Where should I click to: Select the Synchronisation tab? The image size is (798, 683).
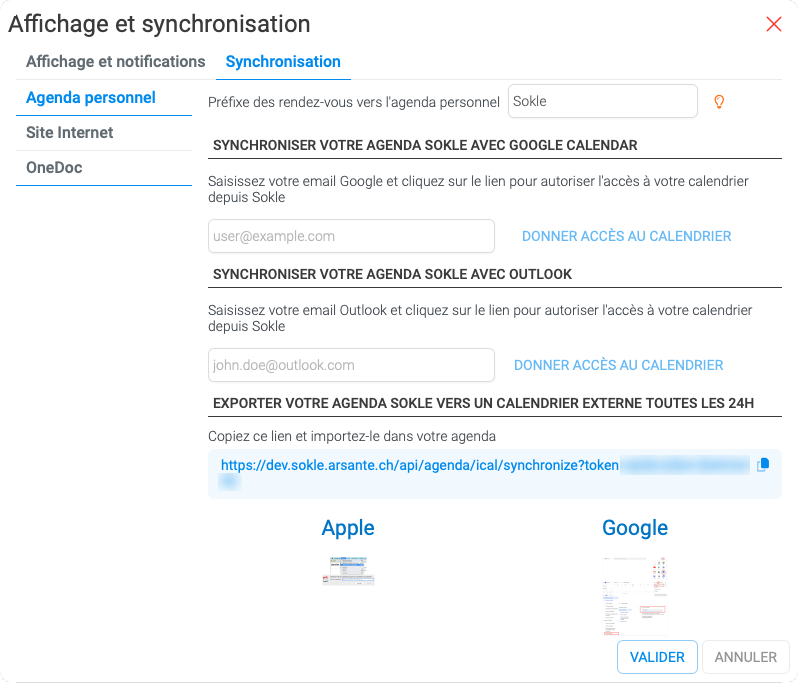(283, 62)
